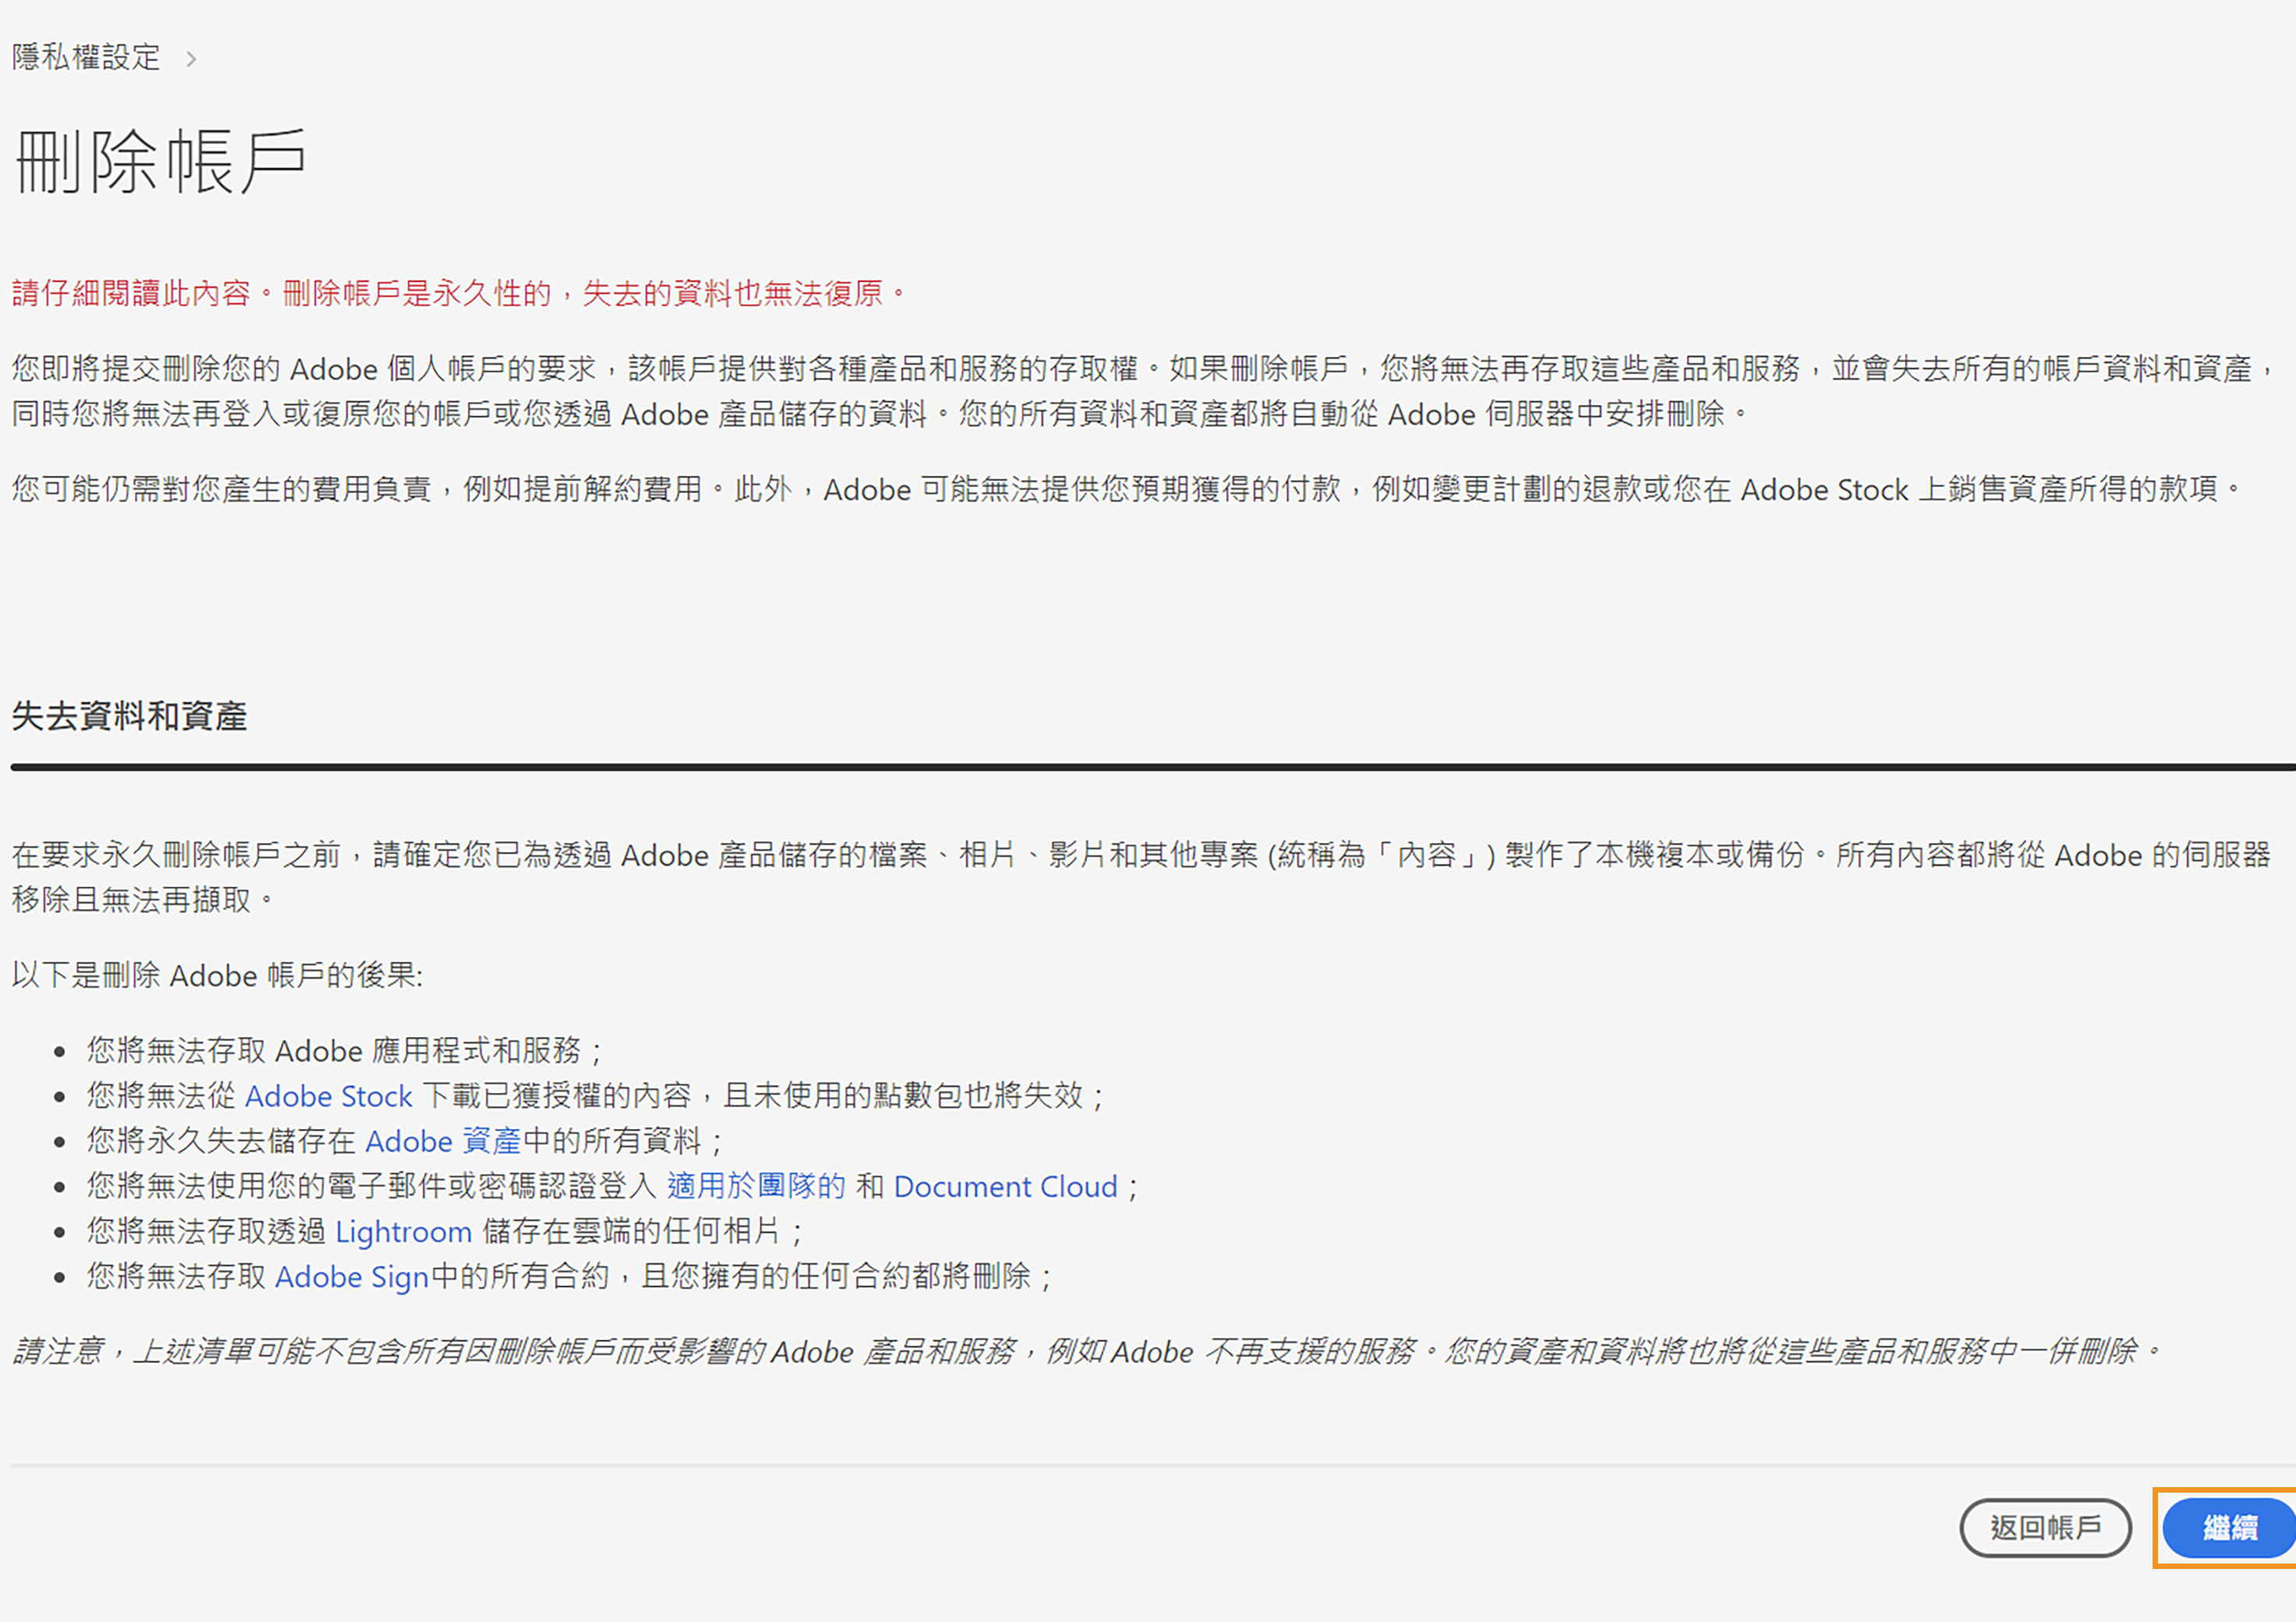Open the Adobe Sign link
2296x1622 pixels.
coord(352,1277)
